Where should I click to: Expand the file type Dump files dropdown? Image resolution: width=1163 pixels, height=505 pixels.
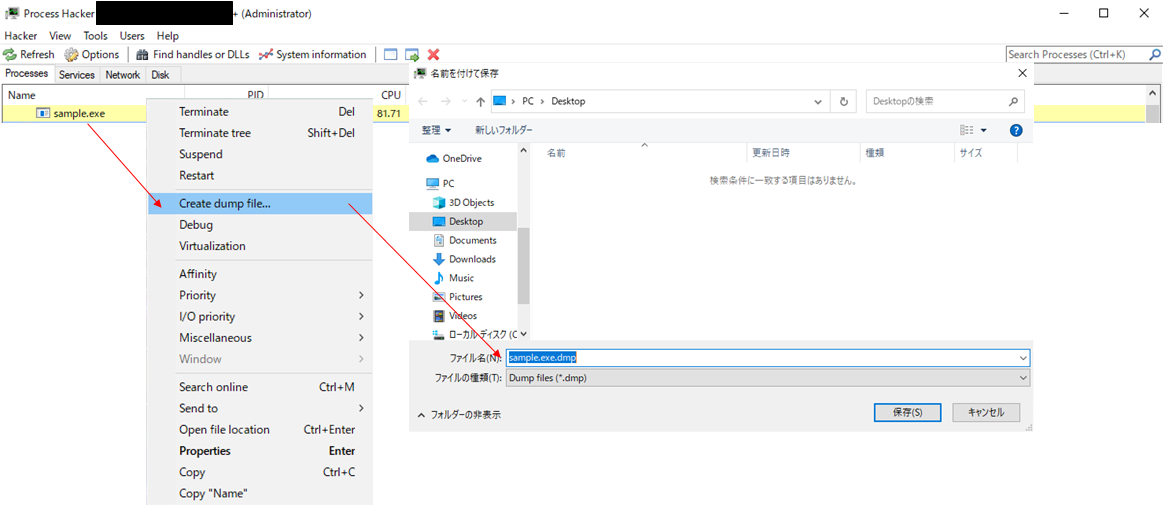click(x=1022, y=378)
